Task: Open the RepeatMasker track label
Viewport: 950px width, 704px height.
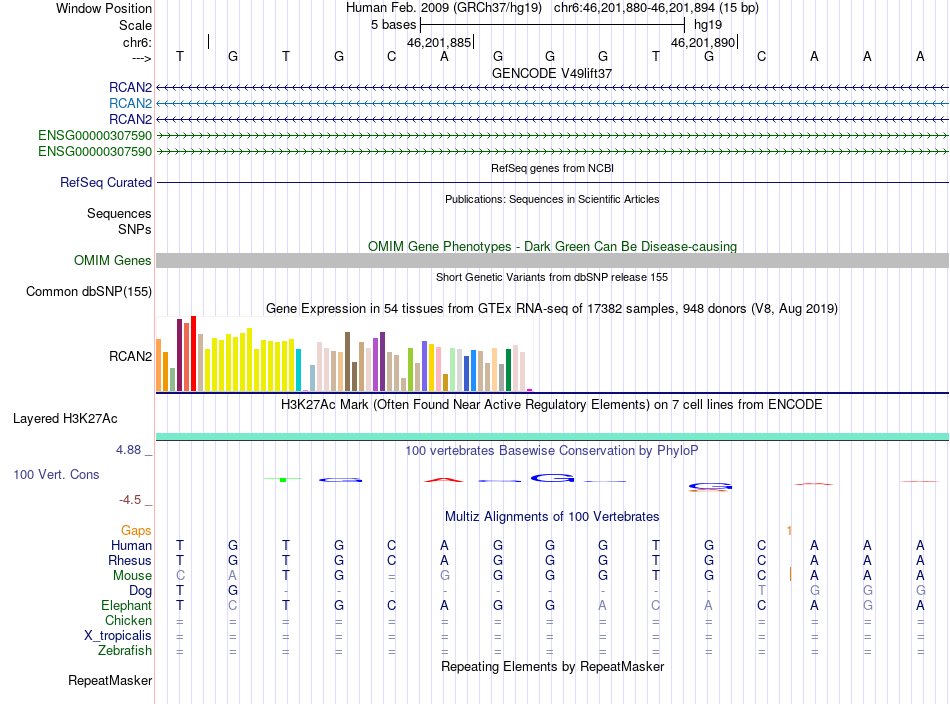Action: [x=110, y=680]
